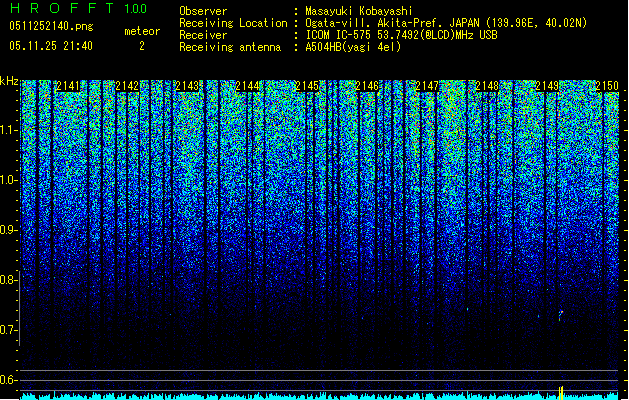
Task: Click the 2147 time marker
Action: [x=427, y=86]
